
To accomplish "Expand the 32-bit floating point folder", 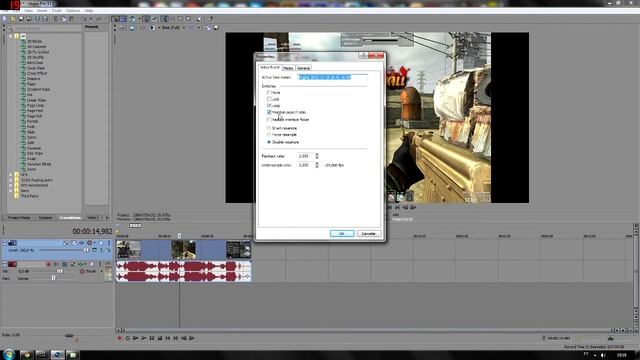I will tap(11, 180).
